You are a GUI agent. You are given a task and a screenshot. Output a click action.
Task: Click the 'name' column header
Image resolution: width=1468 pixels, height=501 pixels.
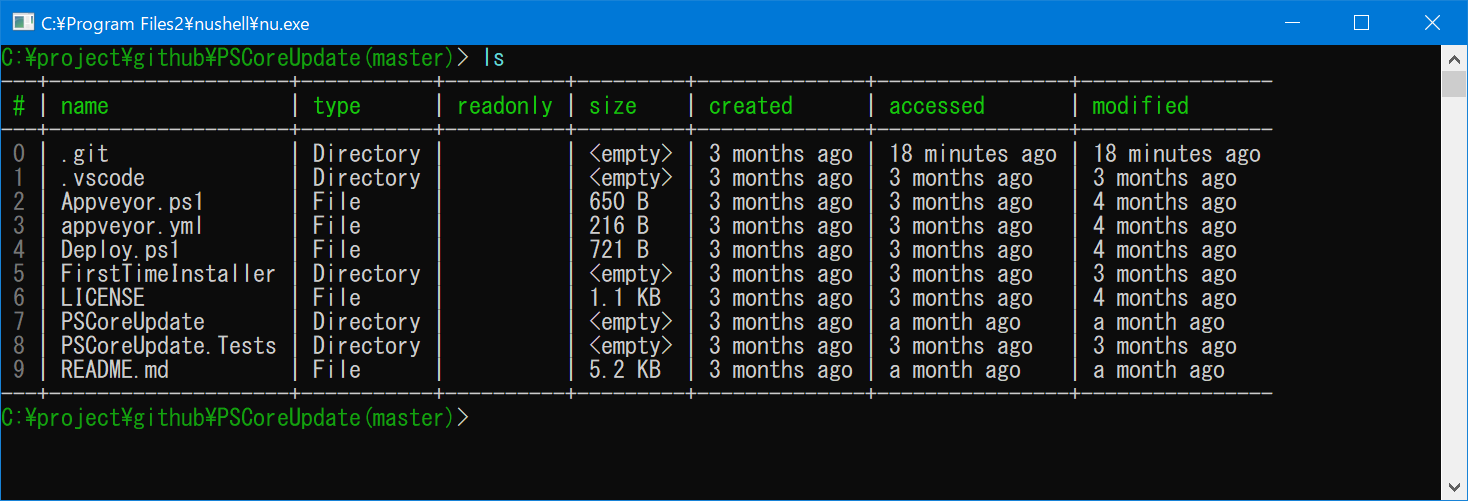(x=85, y=106)
